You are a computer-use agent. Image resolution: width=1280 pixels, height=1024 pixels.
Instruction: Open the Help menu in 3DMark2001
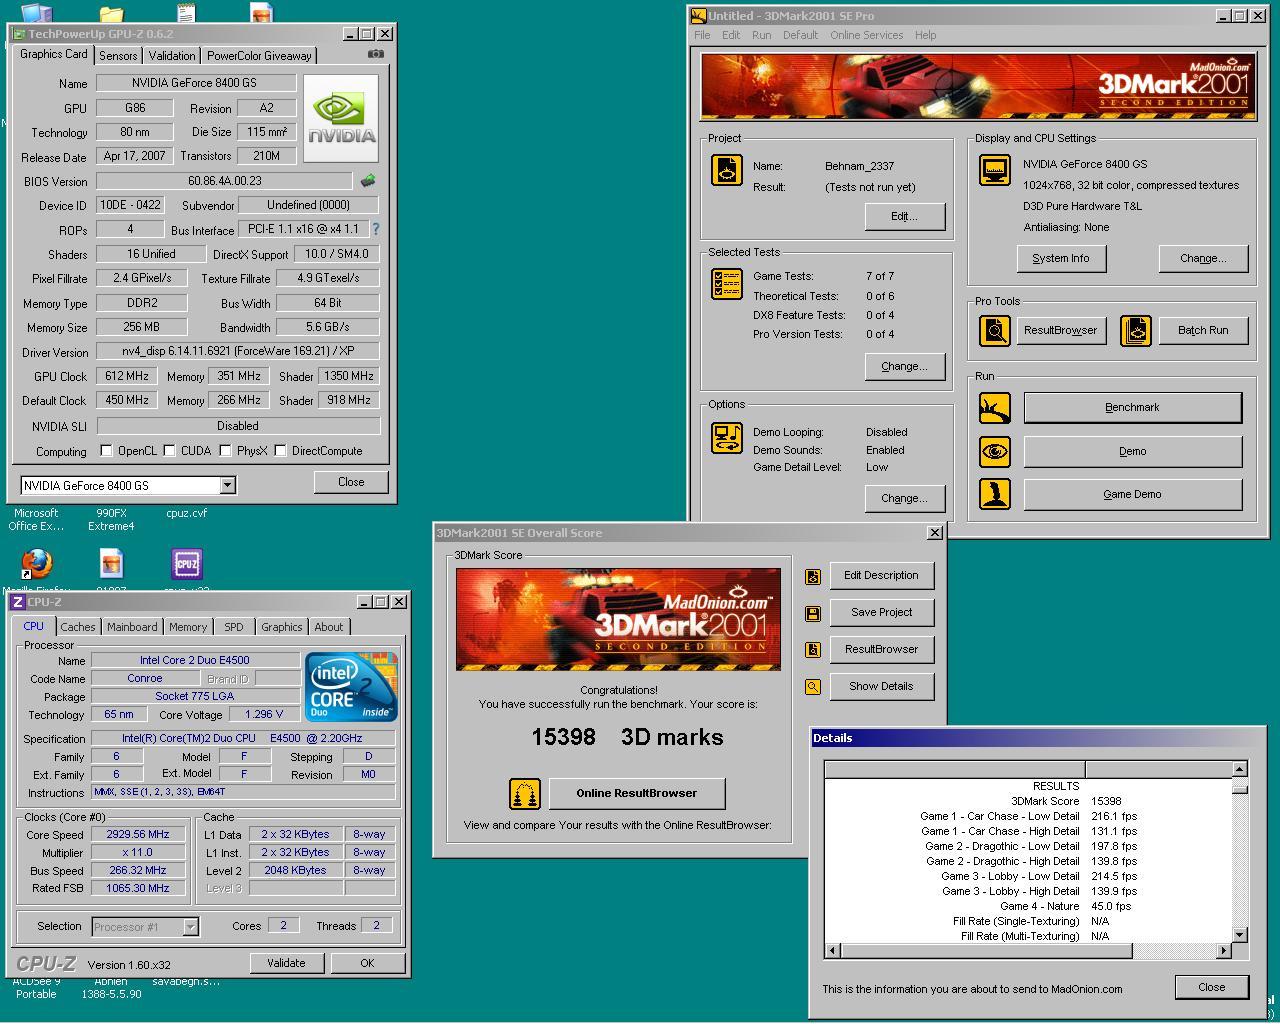(x=926, y=35)
